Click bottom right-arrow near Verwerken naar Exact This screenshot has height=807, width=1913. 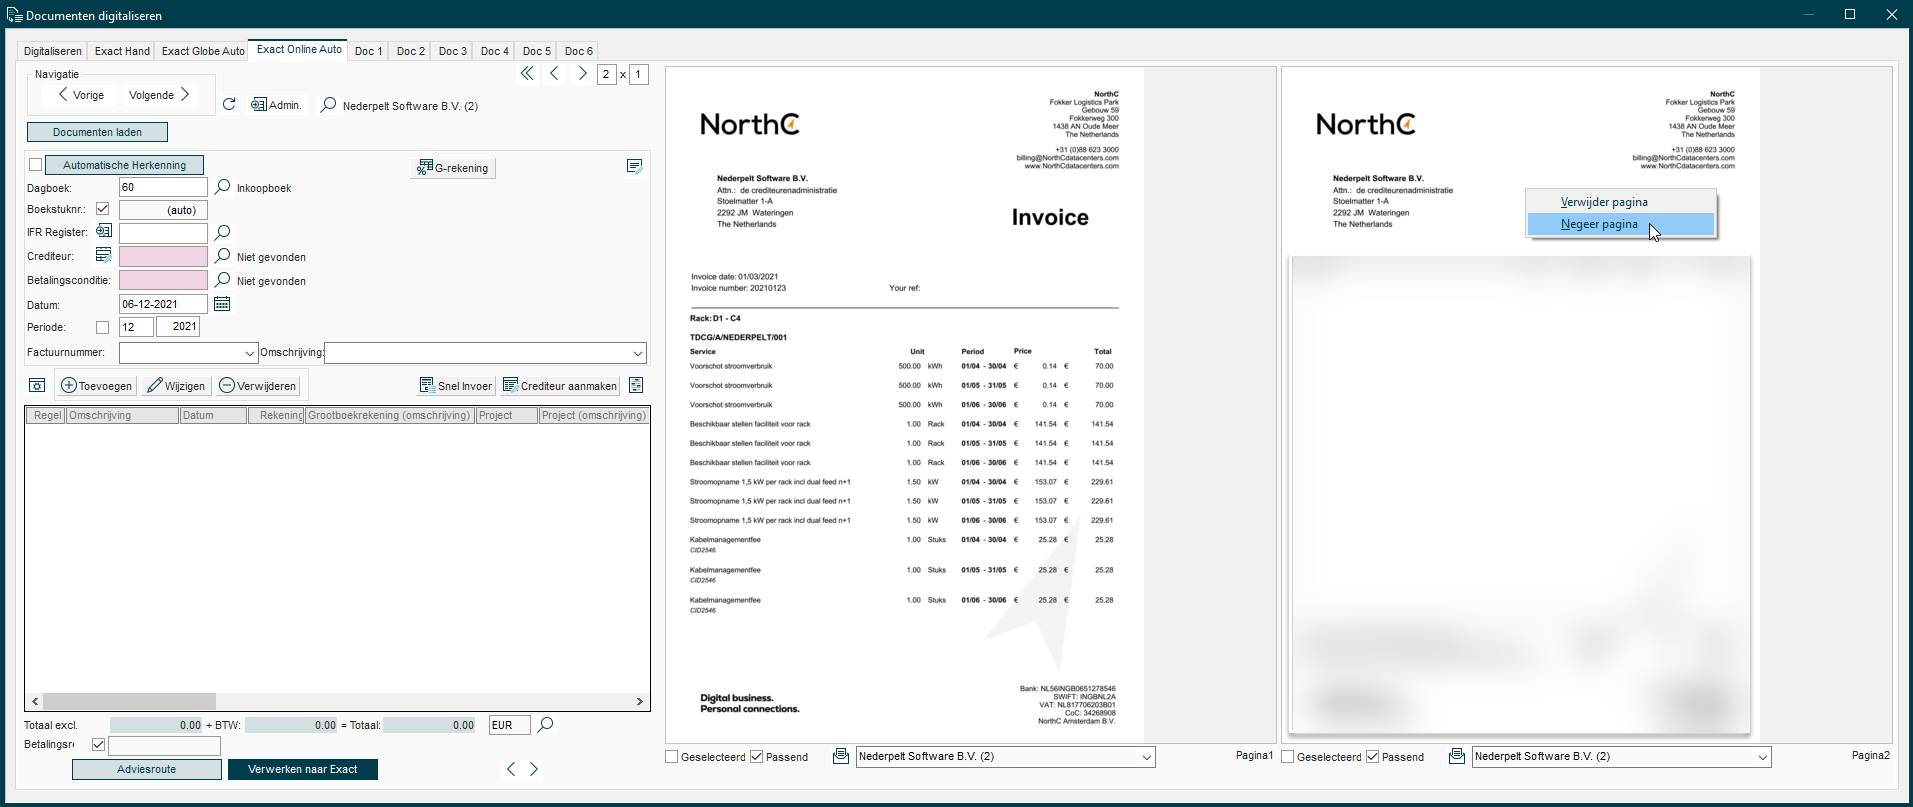(534, 769)
